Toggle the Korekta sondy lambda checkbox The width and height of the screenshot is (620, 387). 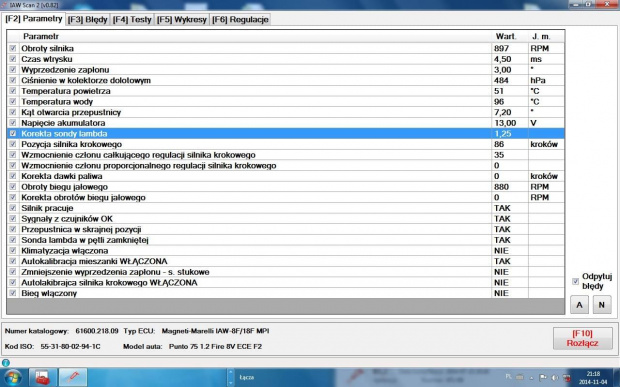pos(13,134)
